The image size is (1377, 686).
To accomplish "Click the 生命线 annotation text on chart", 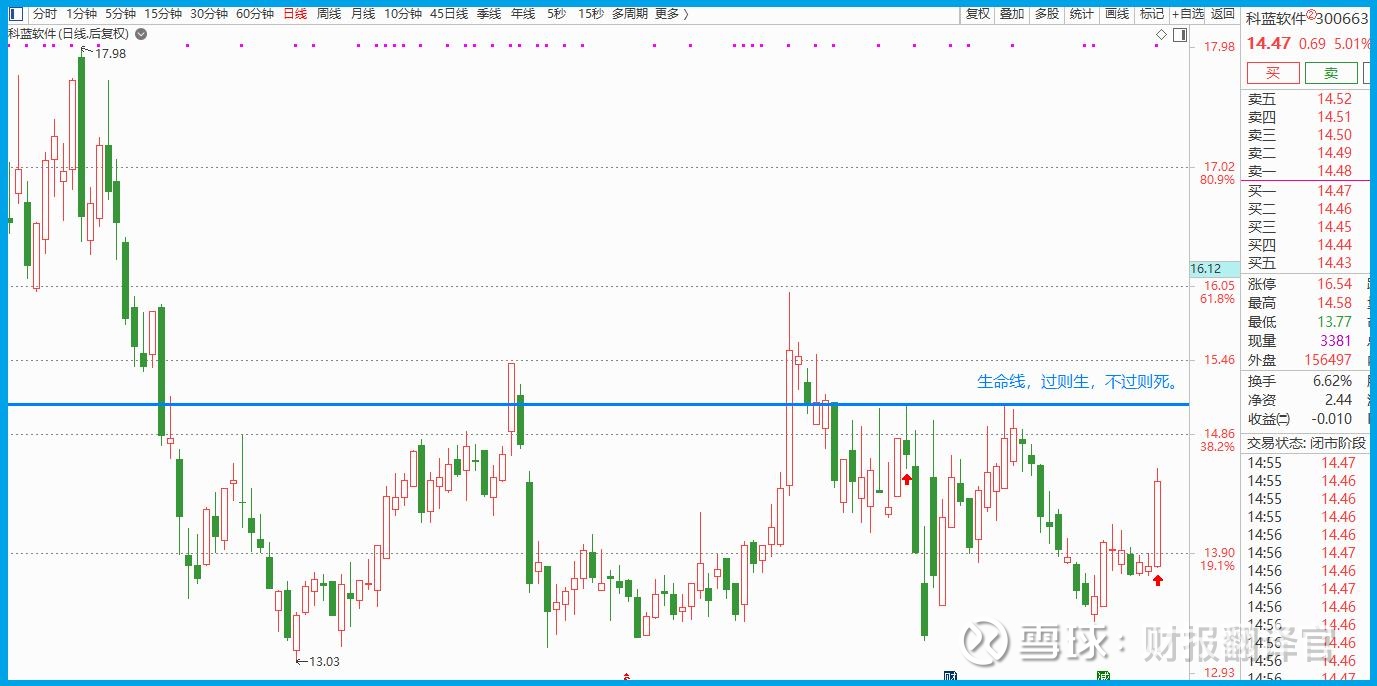I will click(x=1078, y=382).
